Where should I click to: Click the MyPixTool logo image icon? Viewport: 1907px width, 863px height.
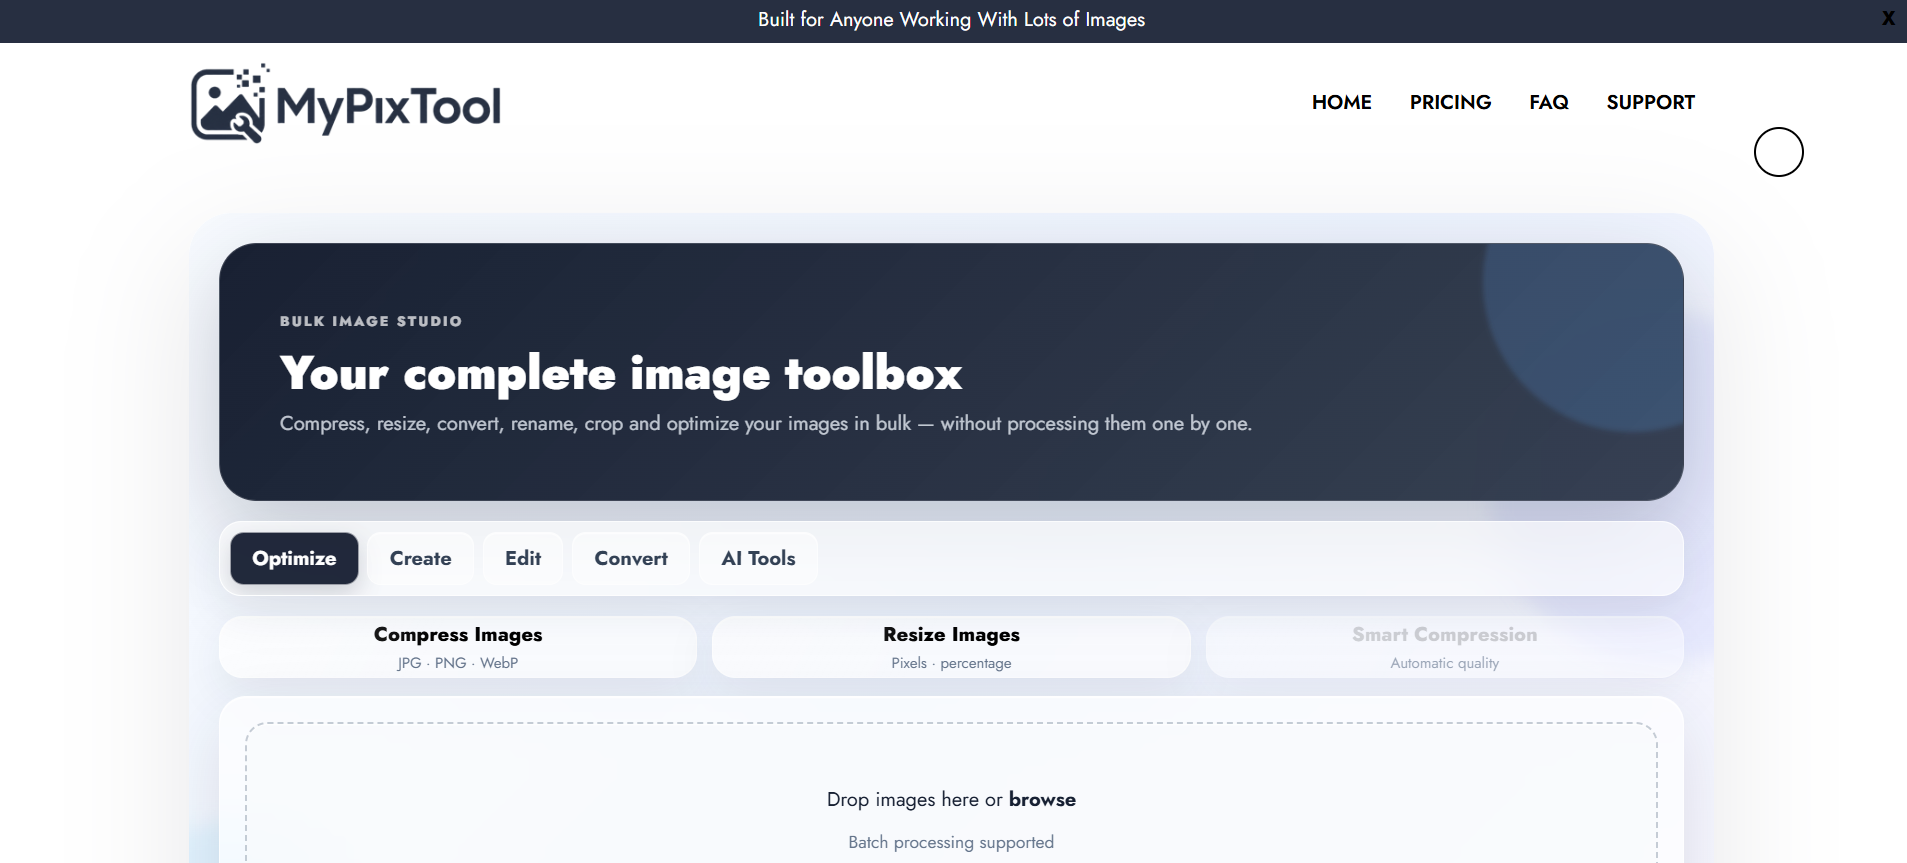(x=230, y=103)
